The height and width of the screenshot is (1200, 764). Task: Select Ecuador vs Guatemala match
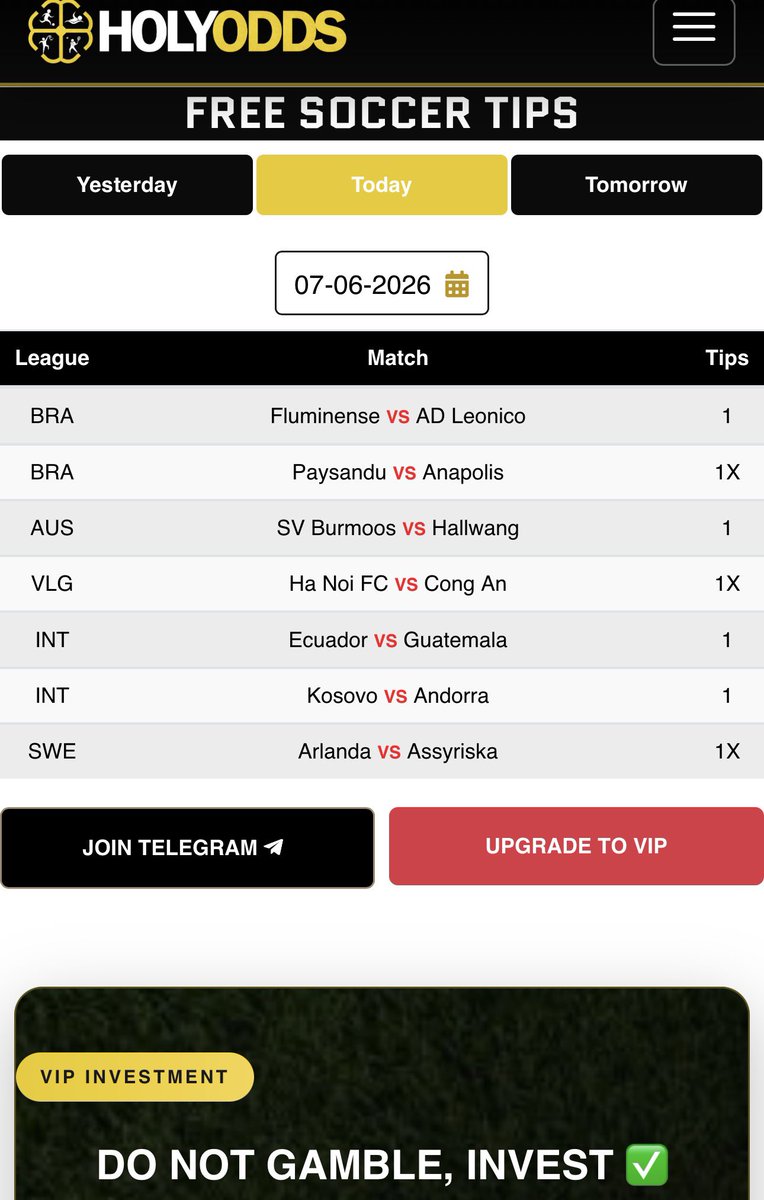pos(382,640)
